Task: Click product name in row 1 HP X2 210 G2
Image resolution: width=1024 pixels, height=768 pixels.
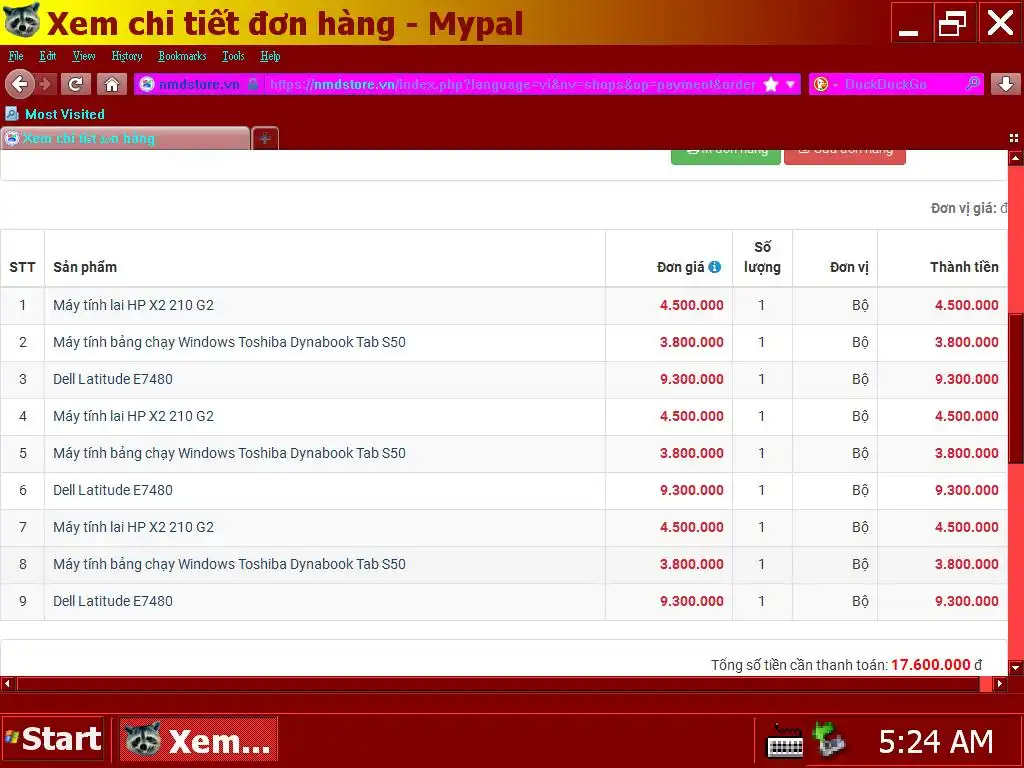Action: point(133,305)
